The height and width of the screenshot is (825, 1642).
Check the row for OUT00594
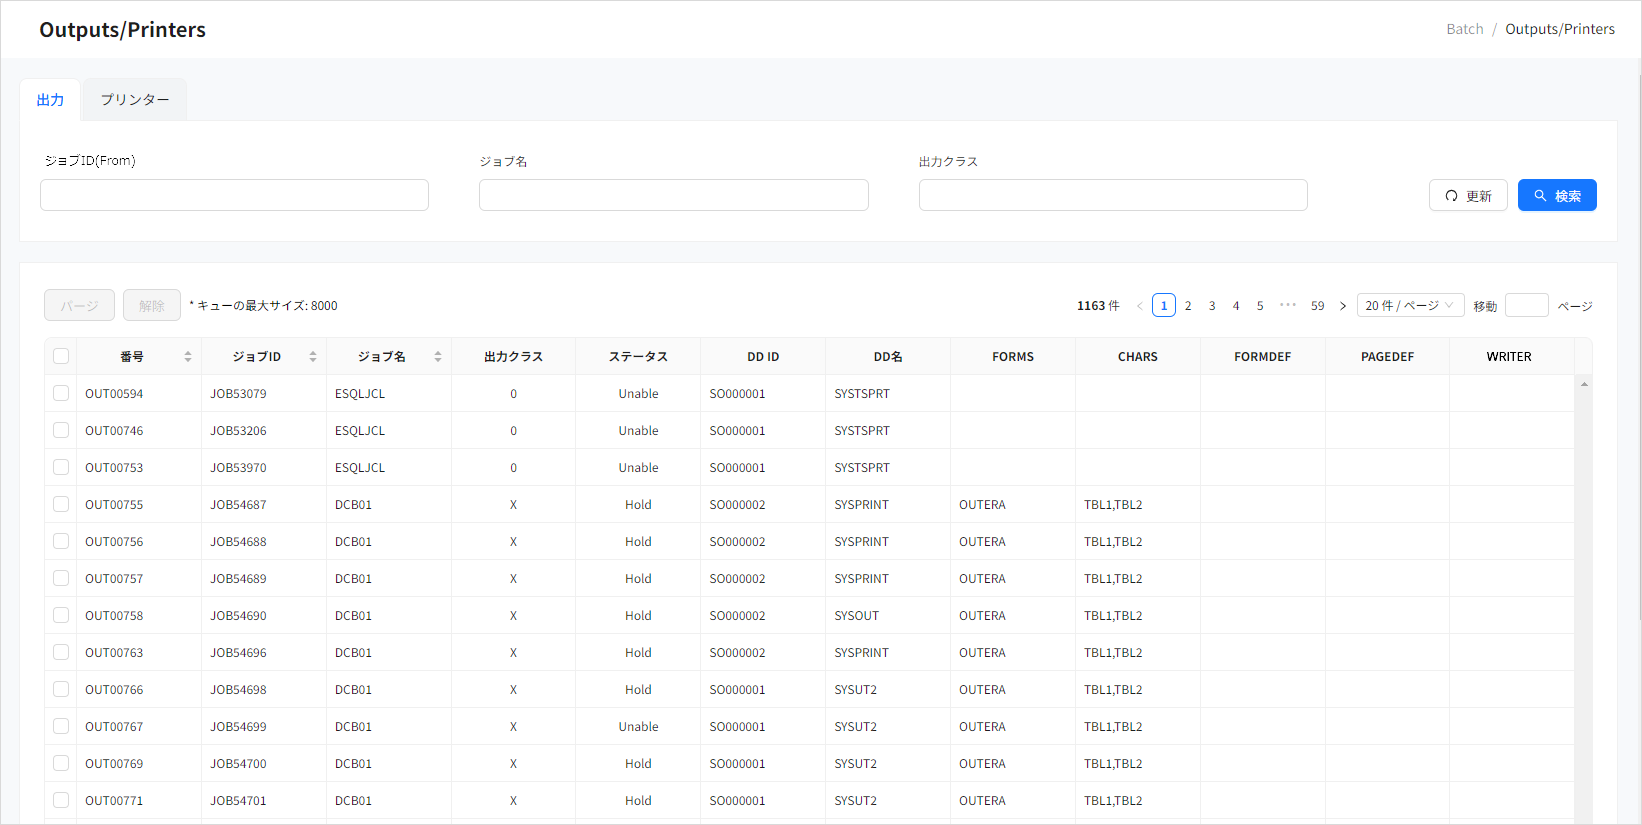click(x=61, y=394)
